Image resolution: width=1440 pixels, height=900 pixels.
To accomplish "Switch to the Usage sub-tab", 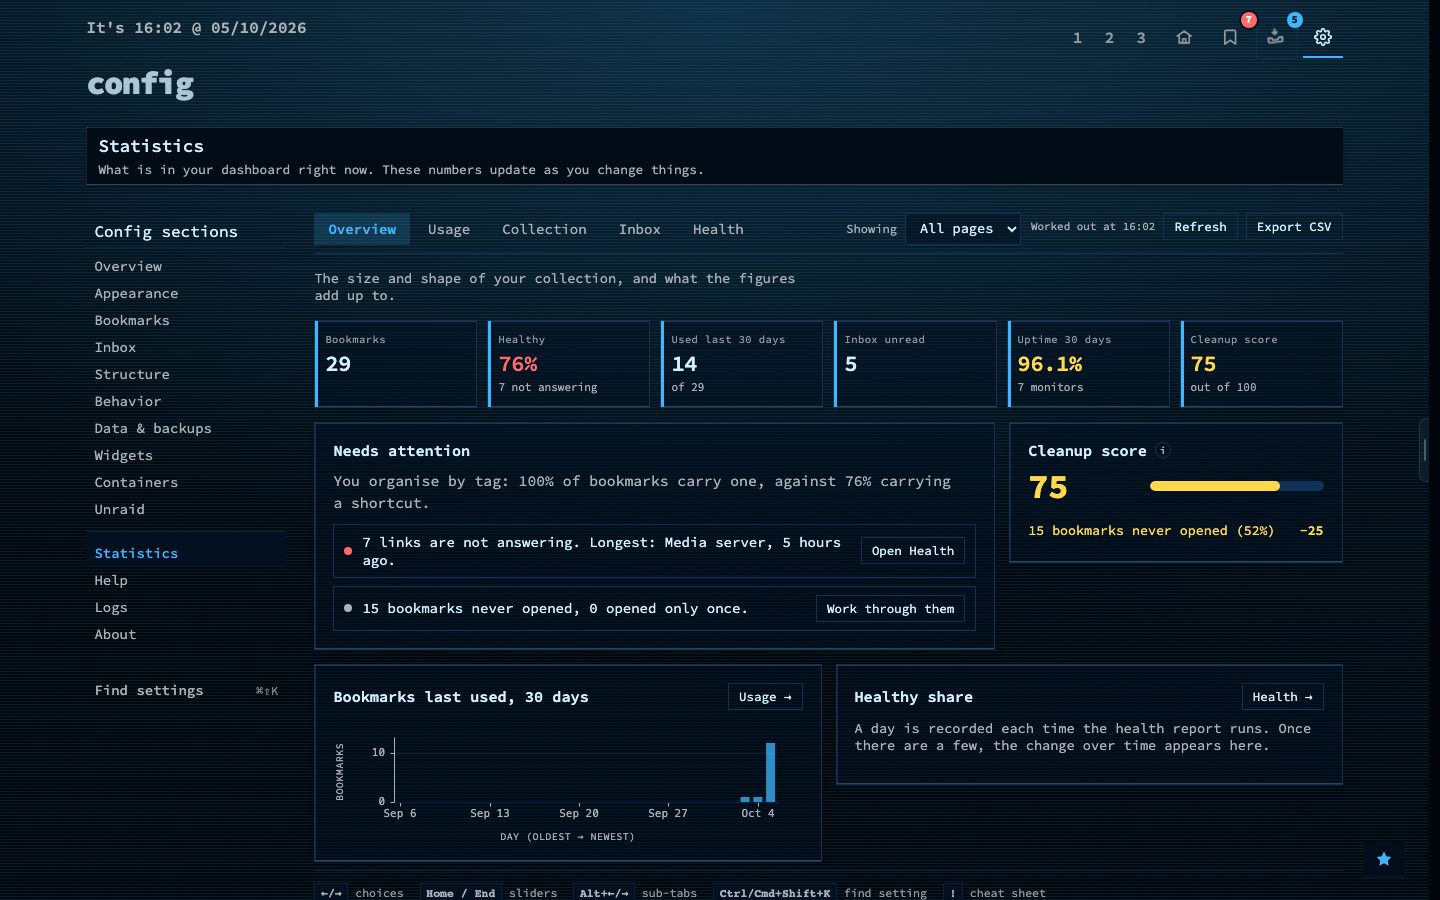I will click(449, 229).
